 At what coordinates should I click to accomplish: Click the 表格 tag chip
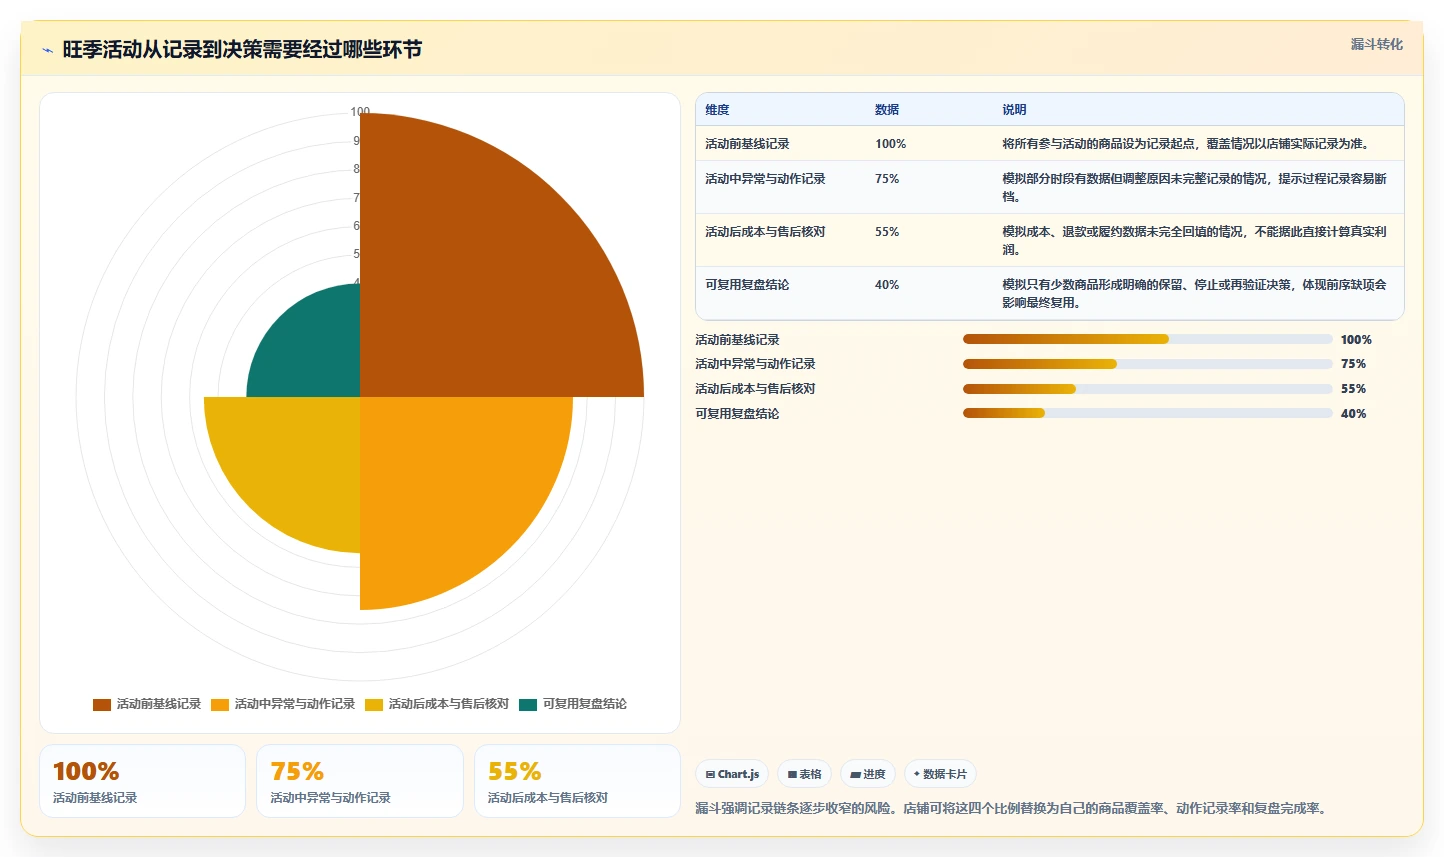point(804,774)
